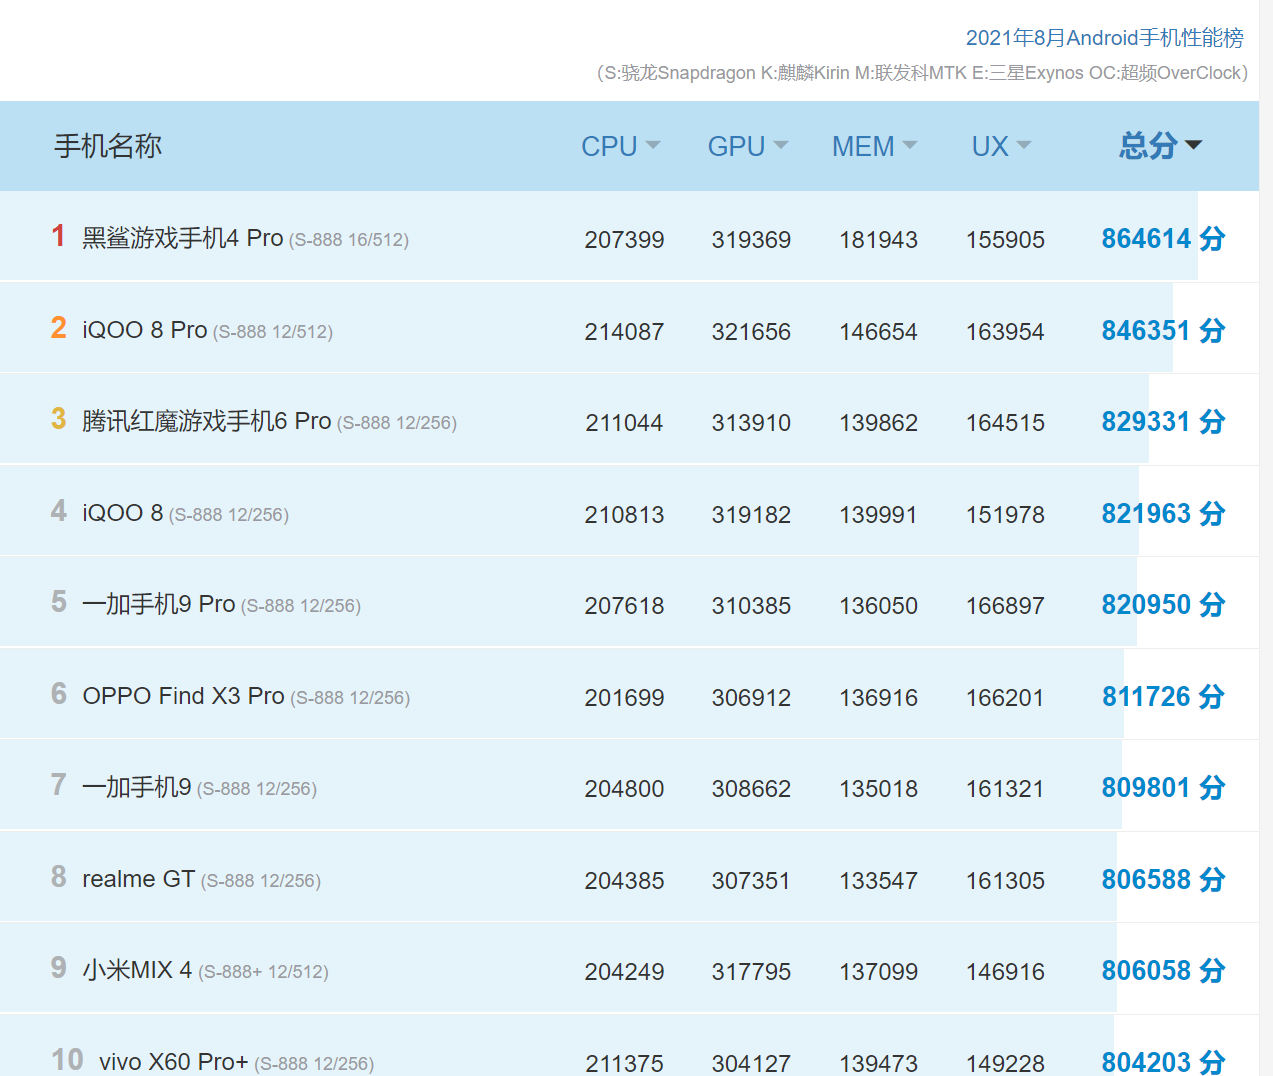Select the 一加手机9 entry
Screen dimensions: 1273x1076
pos(136,787)
